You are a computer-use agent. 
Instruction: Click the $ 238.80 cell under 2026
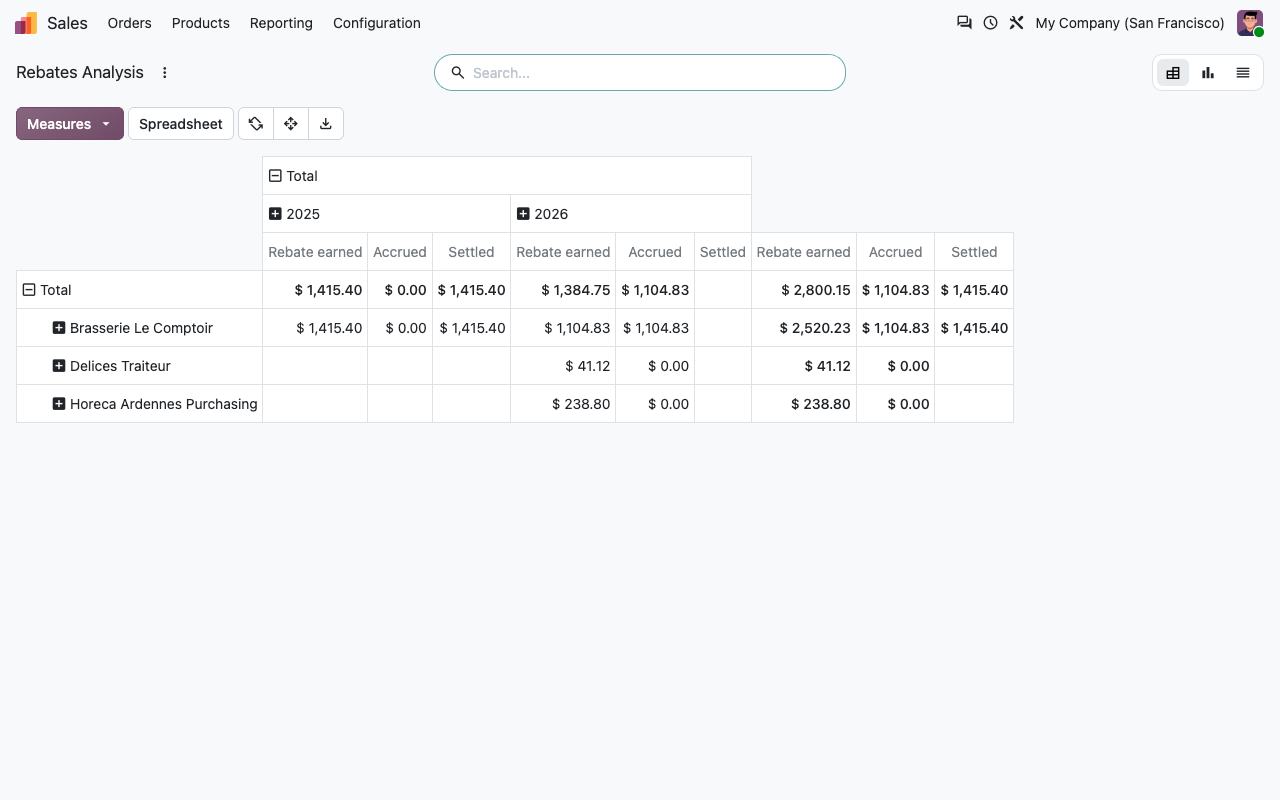[x=563, y=404]
